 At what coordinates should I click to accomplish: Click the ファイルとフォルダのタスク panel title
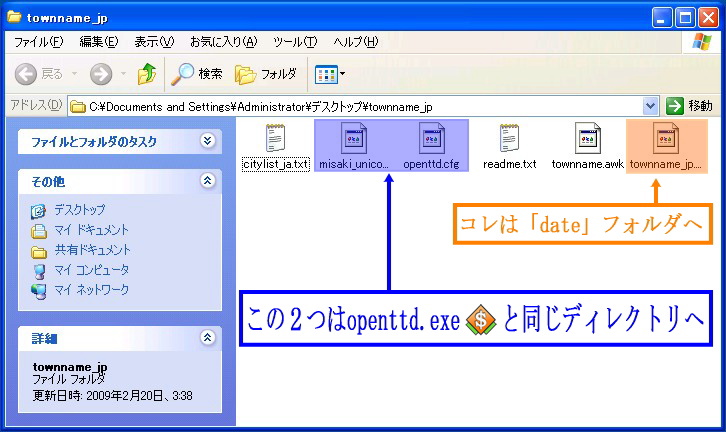[x=94, y=142]
